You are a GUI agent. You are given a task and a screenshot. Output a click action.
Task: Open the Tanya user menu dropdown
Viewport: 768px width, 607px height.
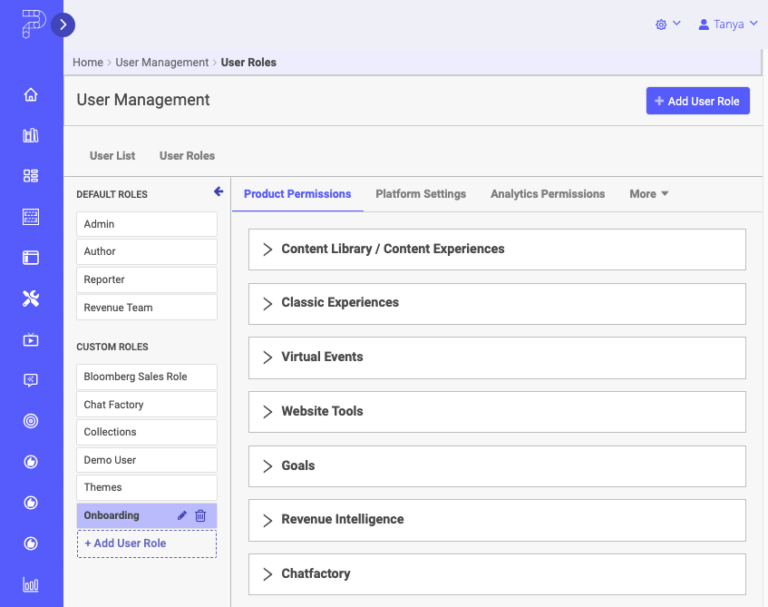coord(728,24)
